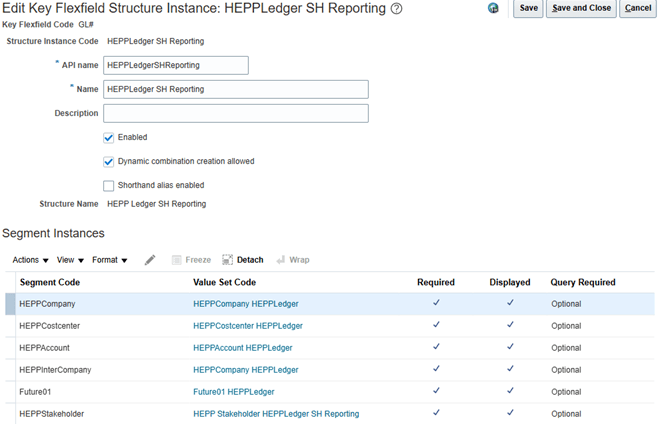Click the help question mark icon

397,9
